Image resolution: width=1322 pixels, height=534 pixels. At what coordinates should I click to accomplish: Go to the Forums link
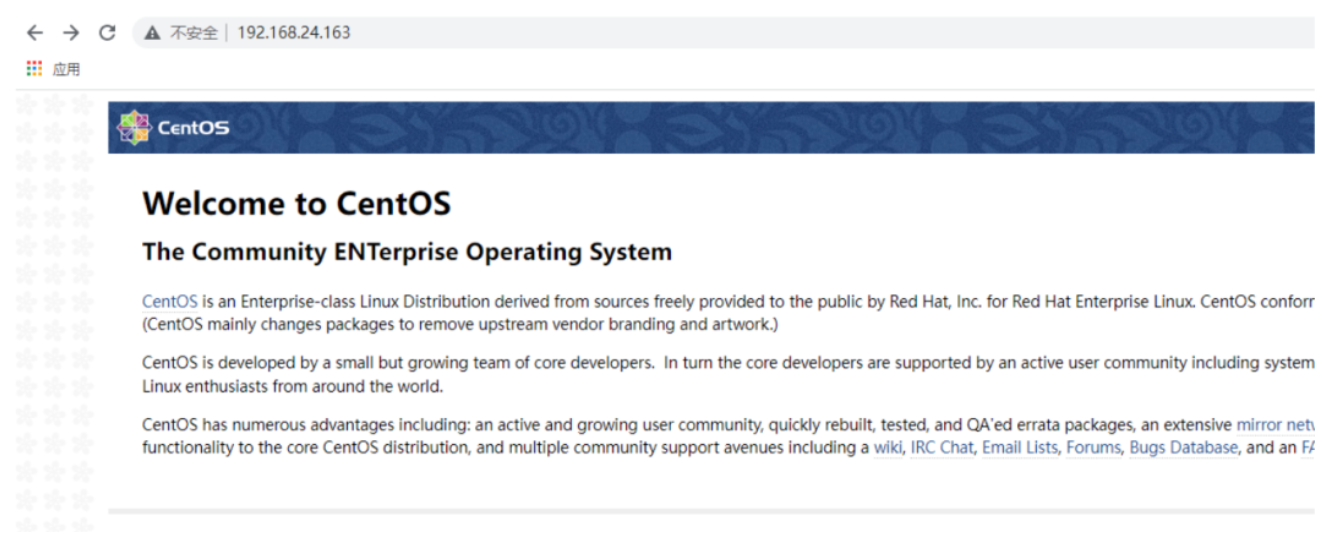1093,448
